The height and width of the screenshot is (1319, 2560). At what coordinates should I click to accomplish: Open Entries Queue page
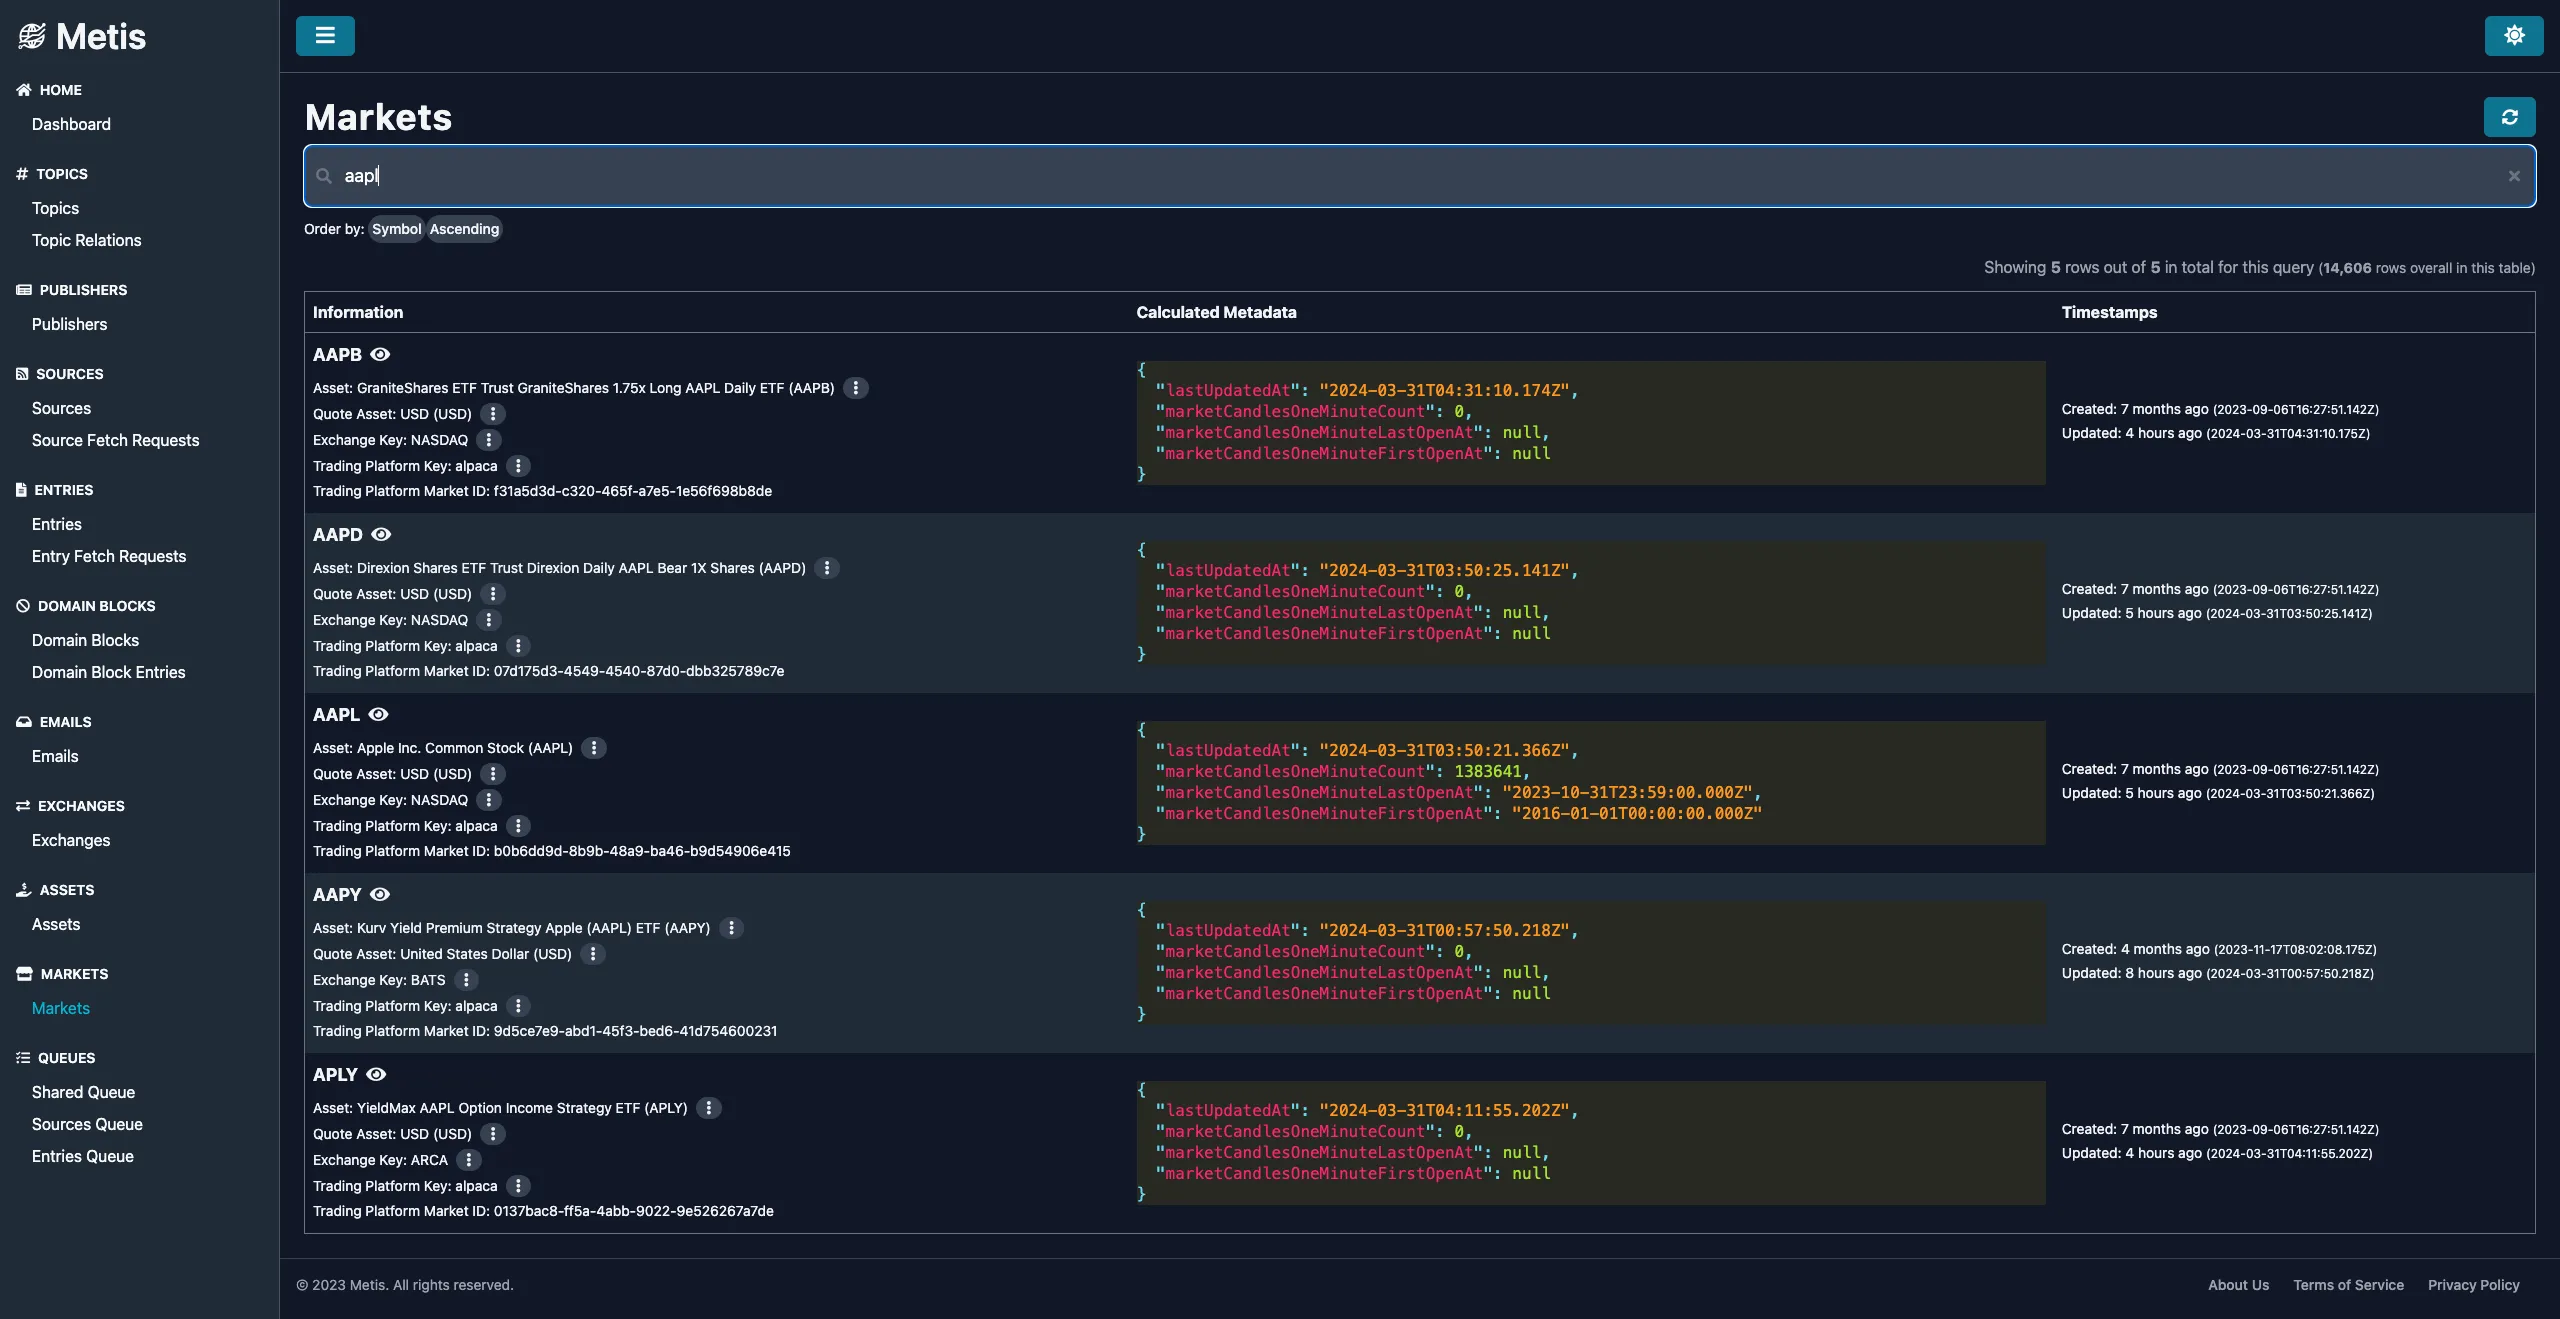coord(82,1156)
